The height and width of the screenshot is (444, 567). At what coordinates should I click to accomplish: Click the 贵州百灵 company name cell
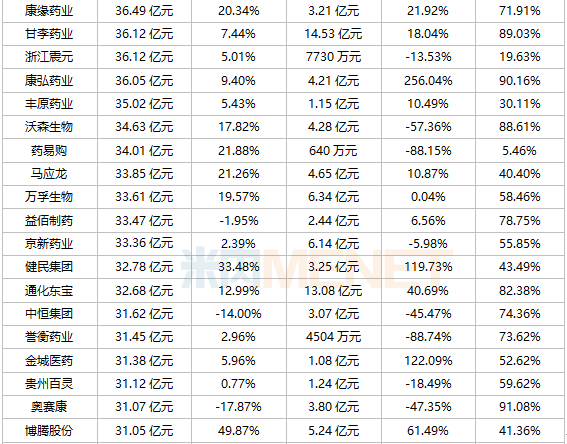[49, 384]
